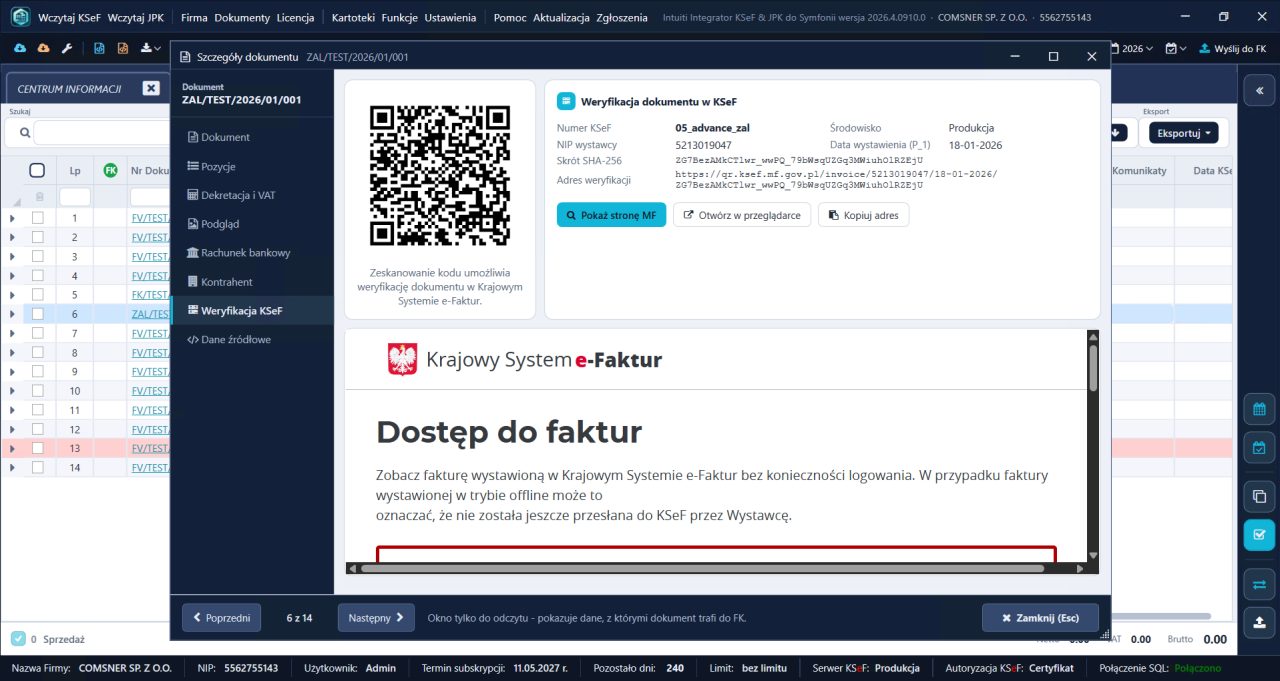Check the checkbox in row 6
1280x681 pixels.
(x=37, y=314)
